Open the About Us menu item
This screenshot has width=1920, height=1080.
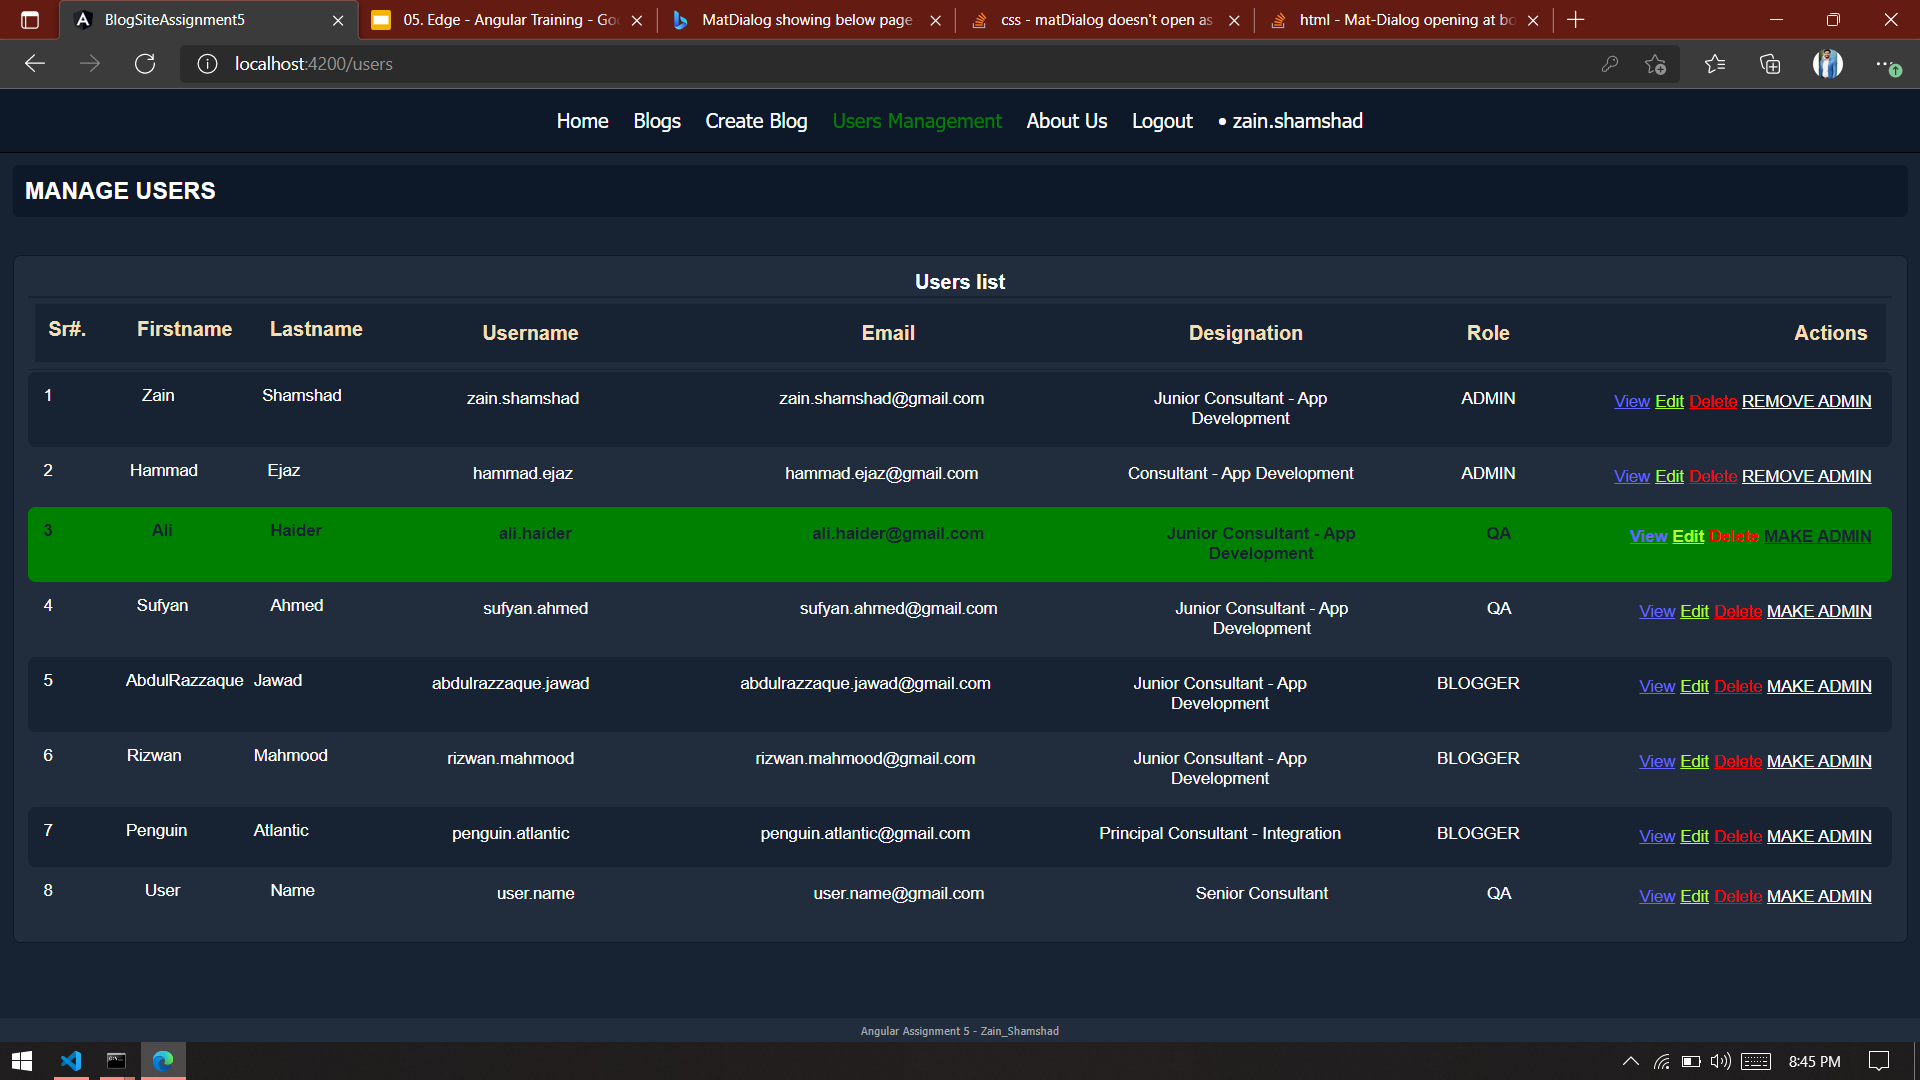1066,121
